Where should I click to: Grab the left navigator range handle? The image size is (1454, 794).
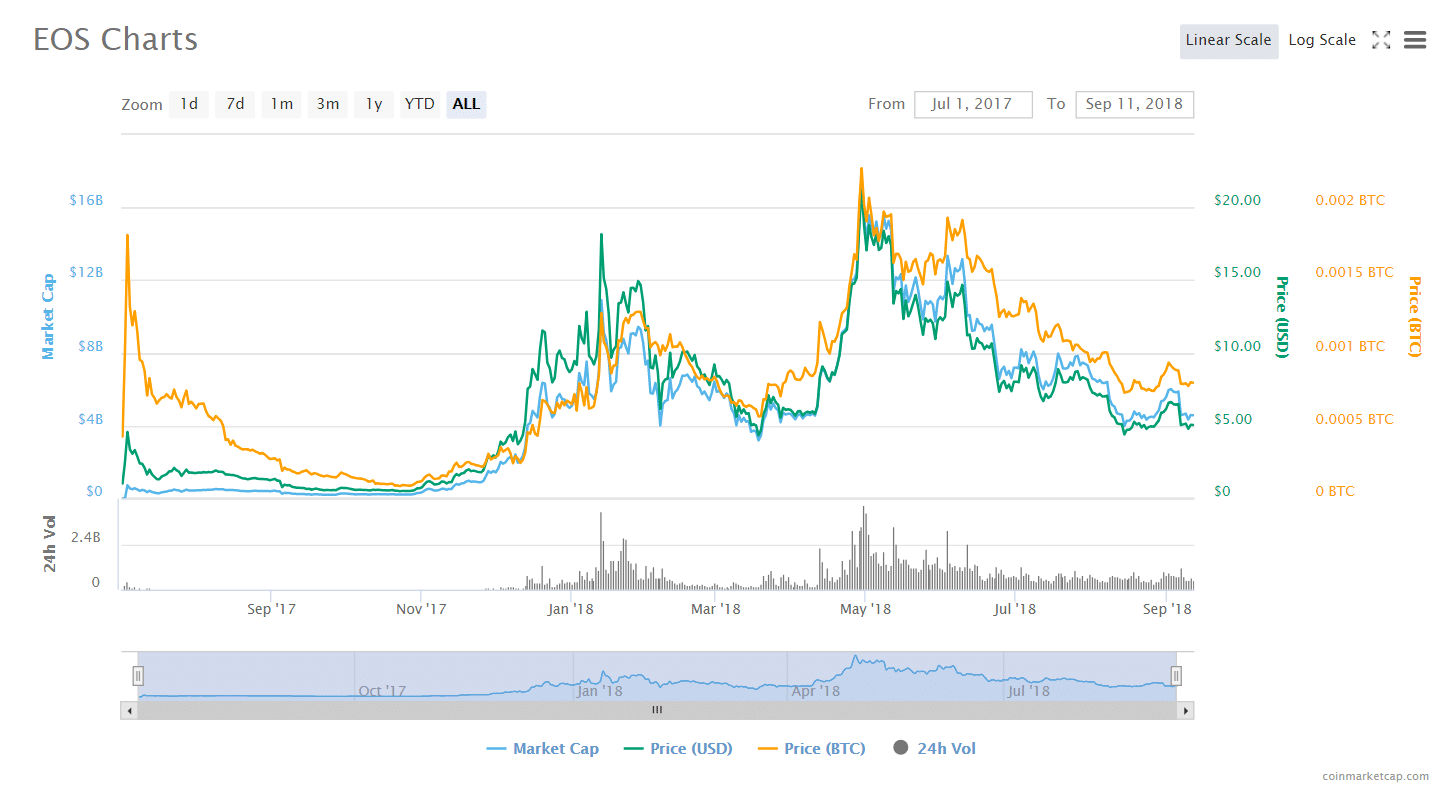click(x=139, y=676)
